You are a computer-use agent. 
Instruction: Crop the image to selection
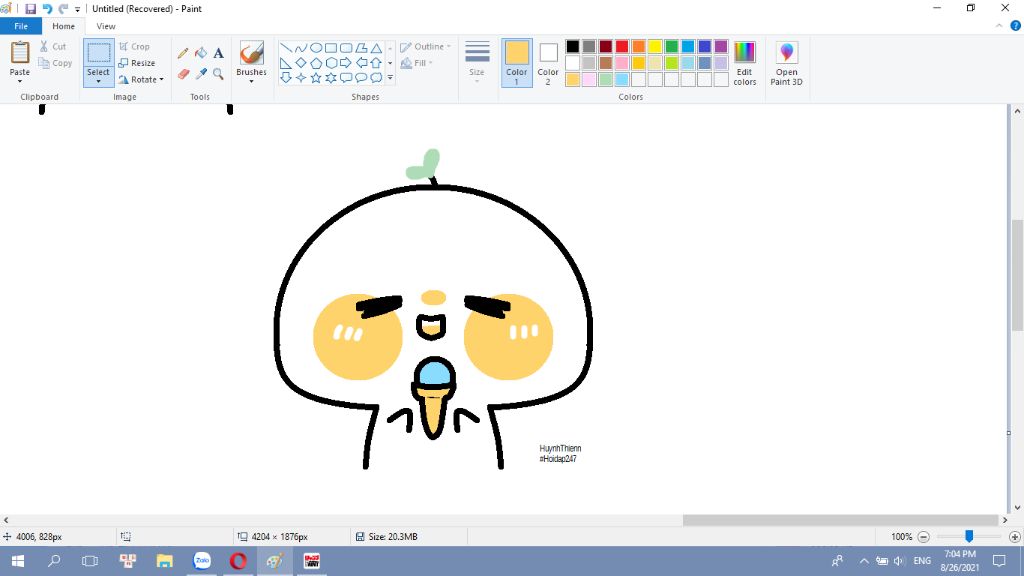[x=135, y=46]
